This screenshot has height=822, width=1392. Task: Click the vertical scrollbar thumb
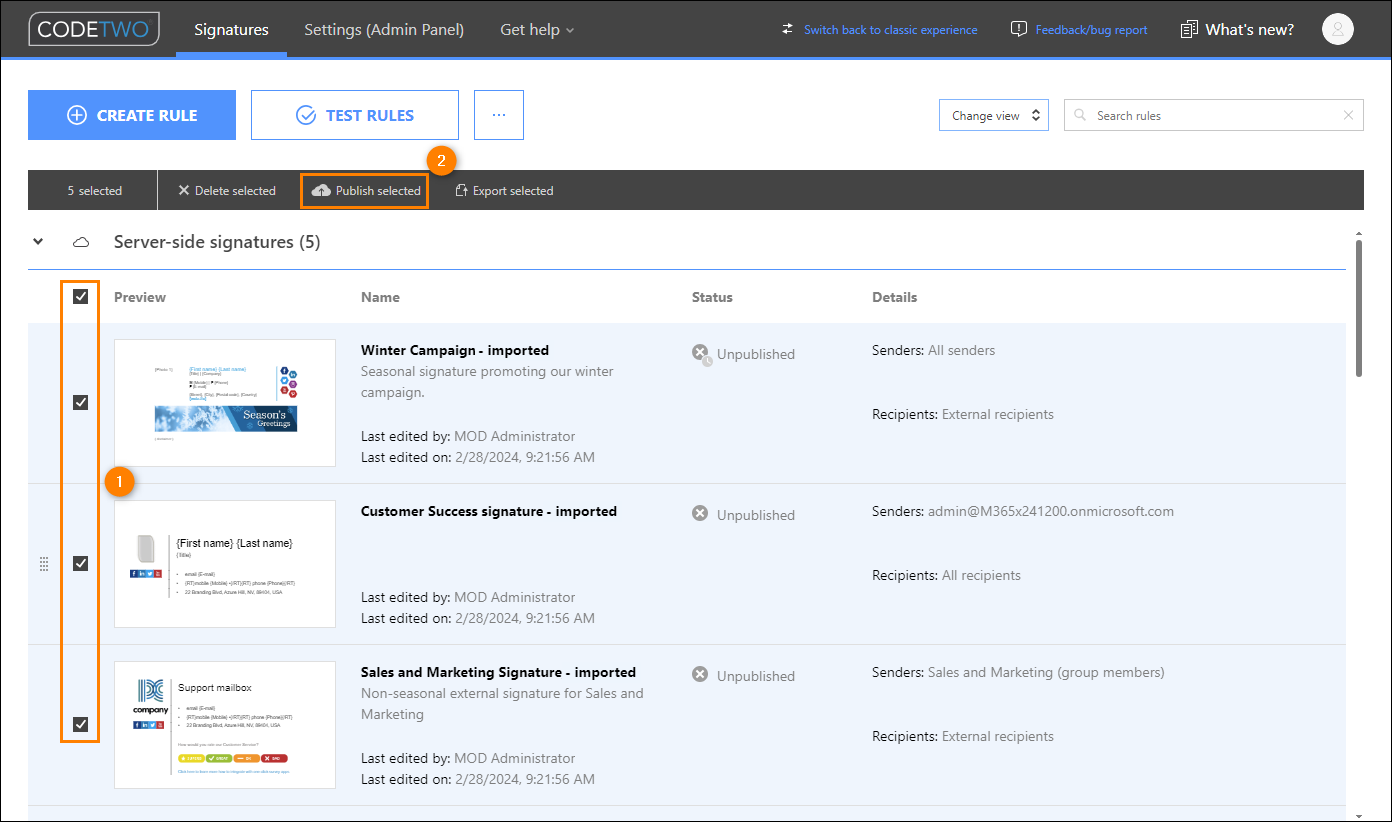pyautogui.click(x=1358, y=308)
